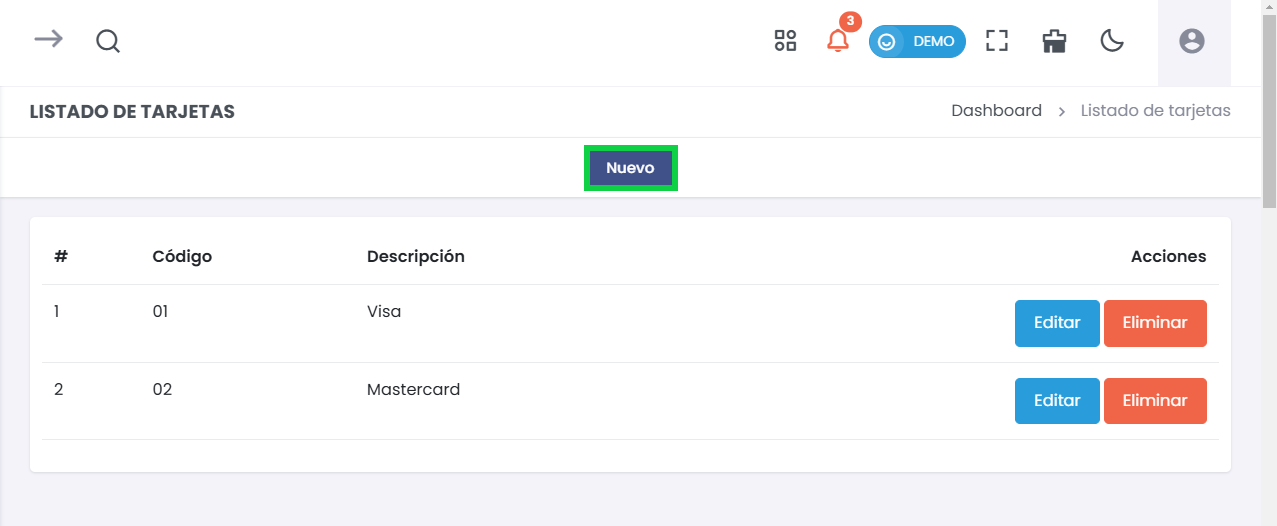Select the Visa description cell
Viewport: 1277px width, 526px height.
tap(384, 311)
